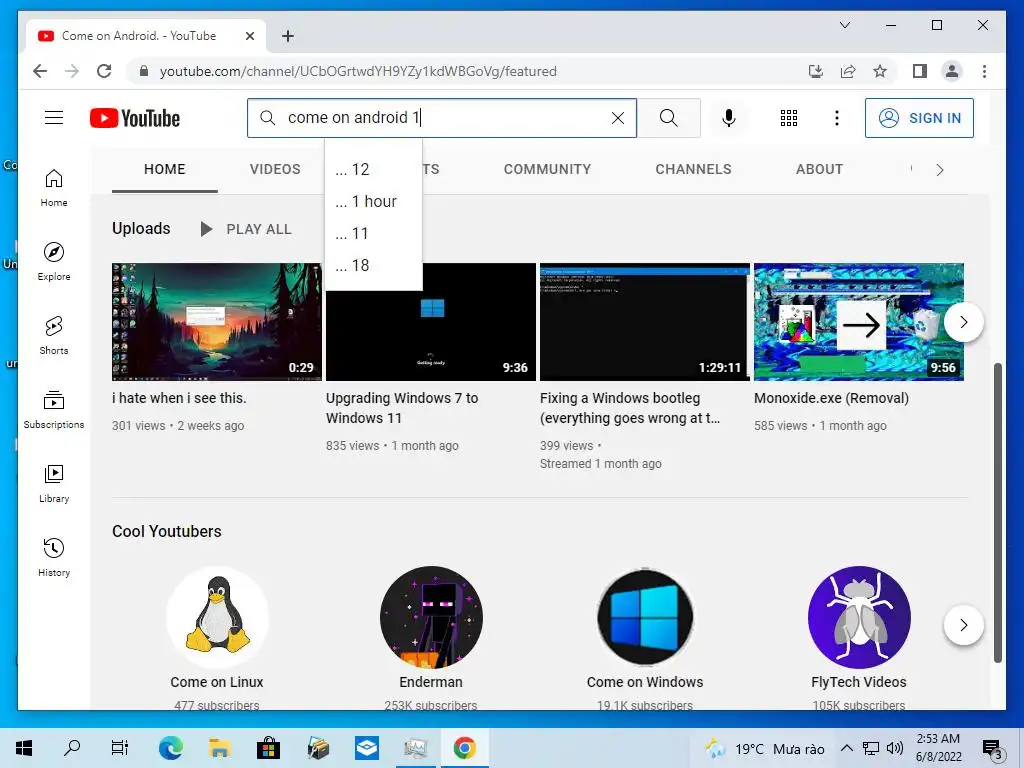Go back with the Chrome back arrow
The image size is (1024, 768).
[x=40, y=71]
